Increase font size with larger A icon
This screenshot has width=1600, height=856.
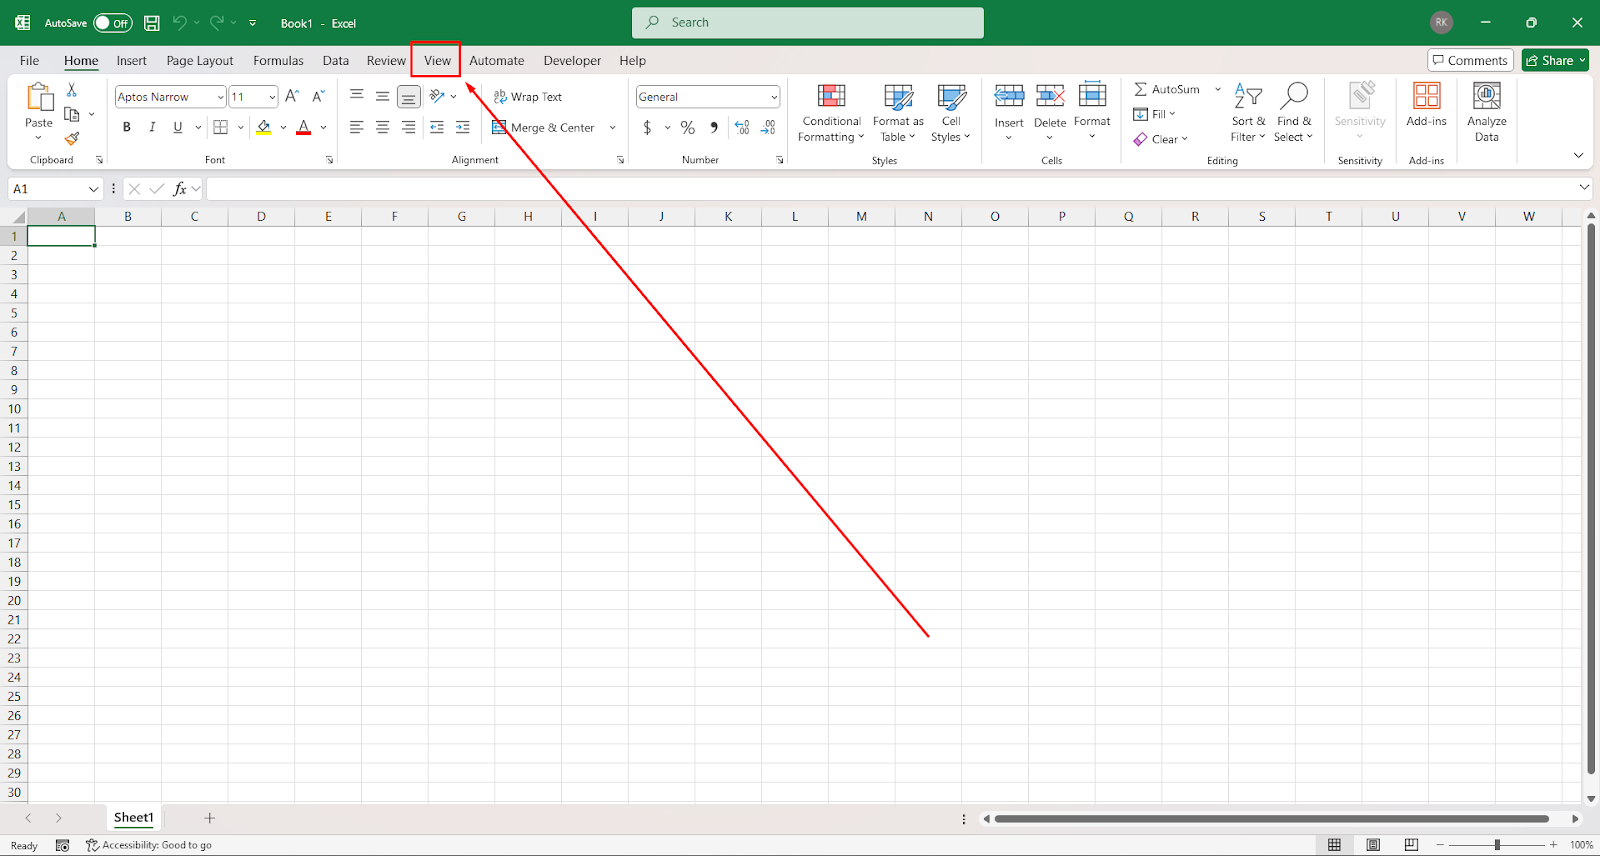(x=292, y=97)
